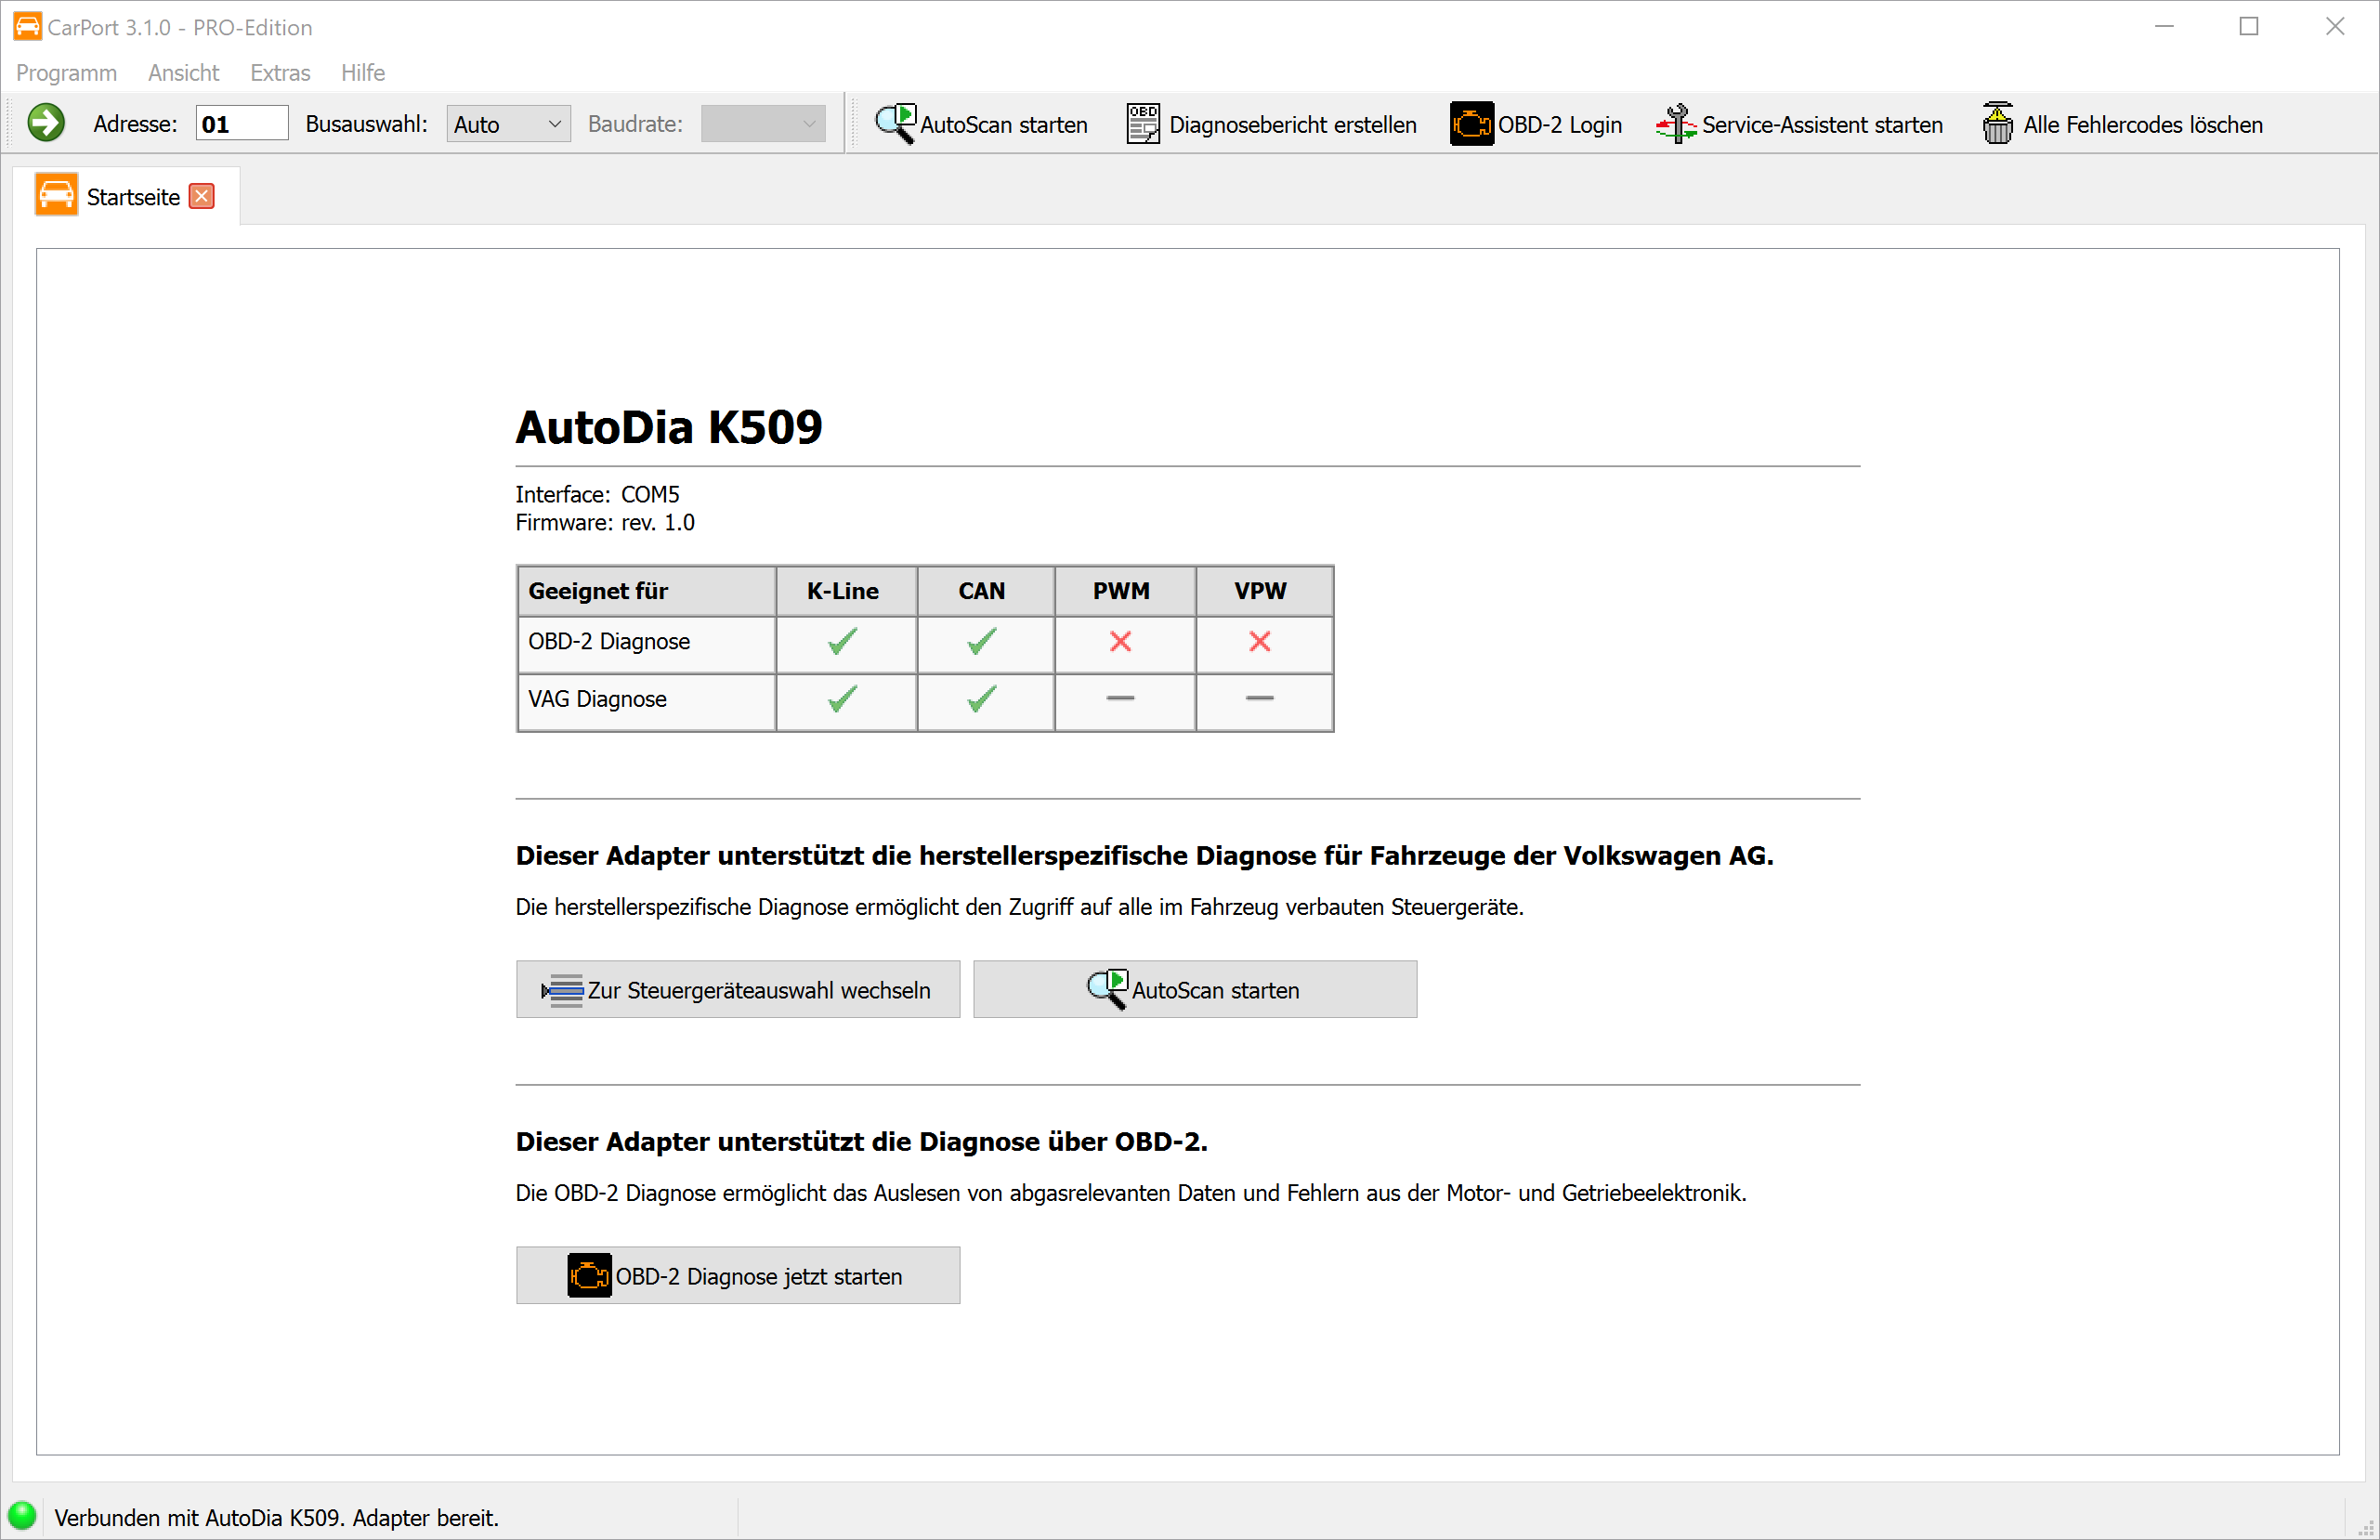This screenshot has width=2380, height=1540.
Task: Start OBD-2 Diagnose jetzt starten button
Action: (x=738, y=1275)
